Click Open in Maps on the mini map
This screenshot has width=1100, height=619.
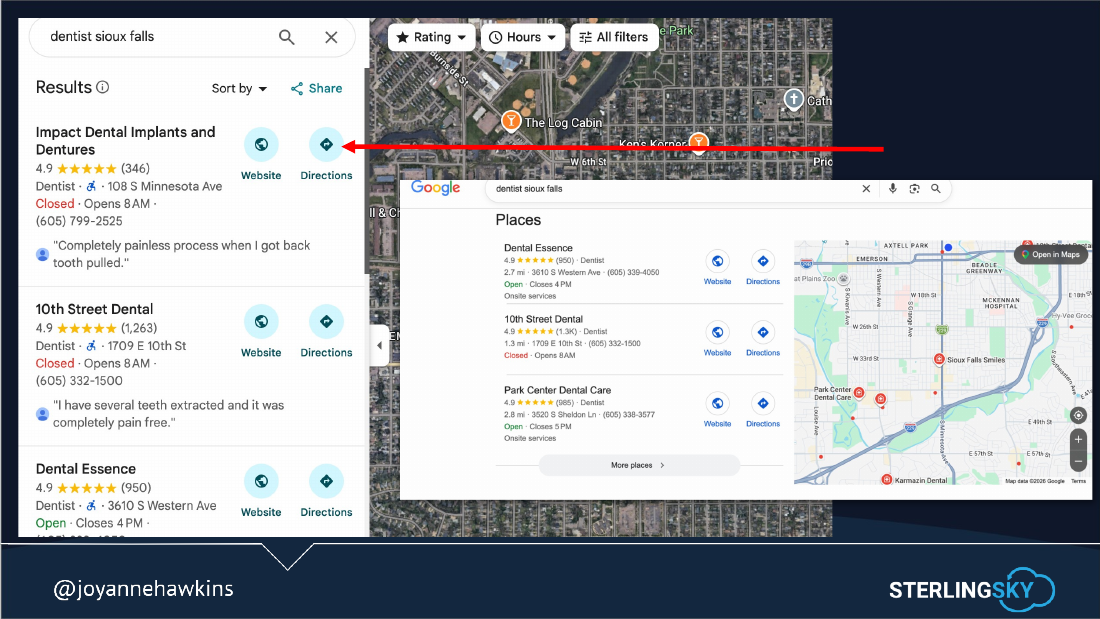coord(1051,254)
